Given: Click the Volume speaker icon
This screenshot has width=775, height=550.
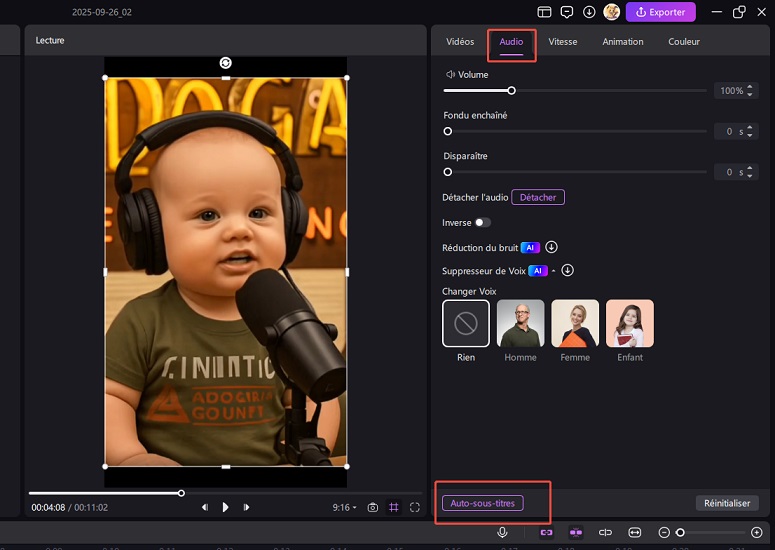Looking at the screenshot, I should tap(450, 75).
